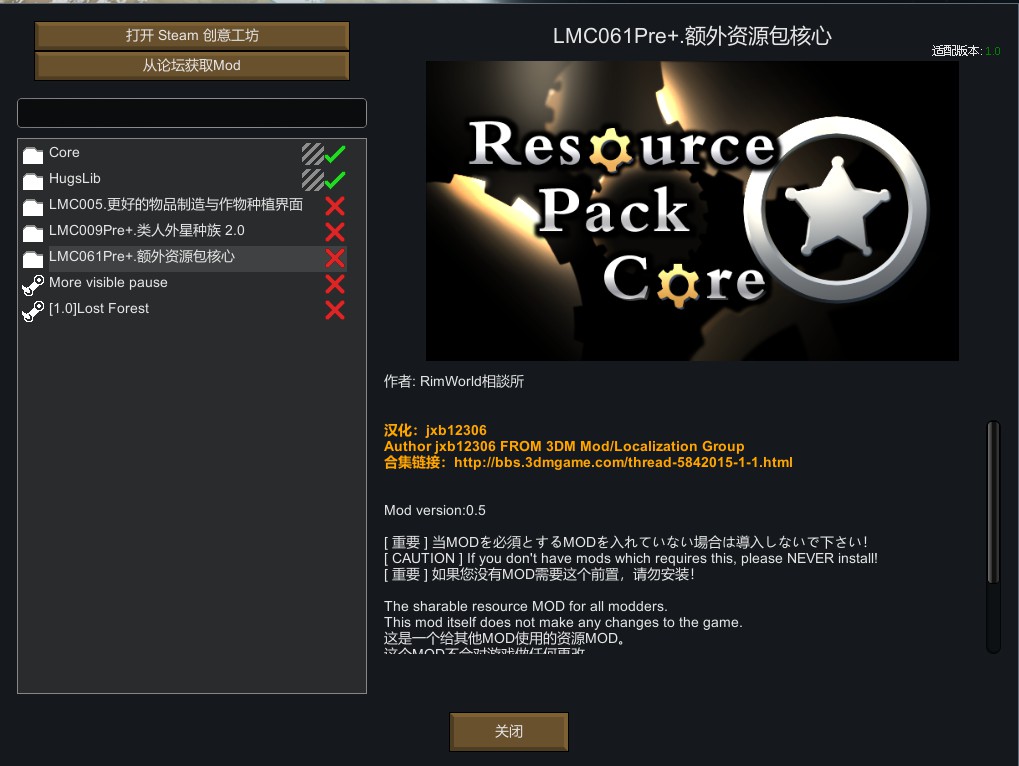Select the LMC009Pre+.类人外星种族 2.0 mod entry
1019x766 pixels.
147,231
